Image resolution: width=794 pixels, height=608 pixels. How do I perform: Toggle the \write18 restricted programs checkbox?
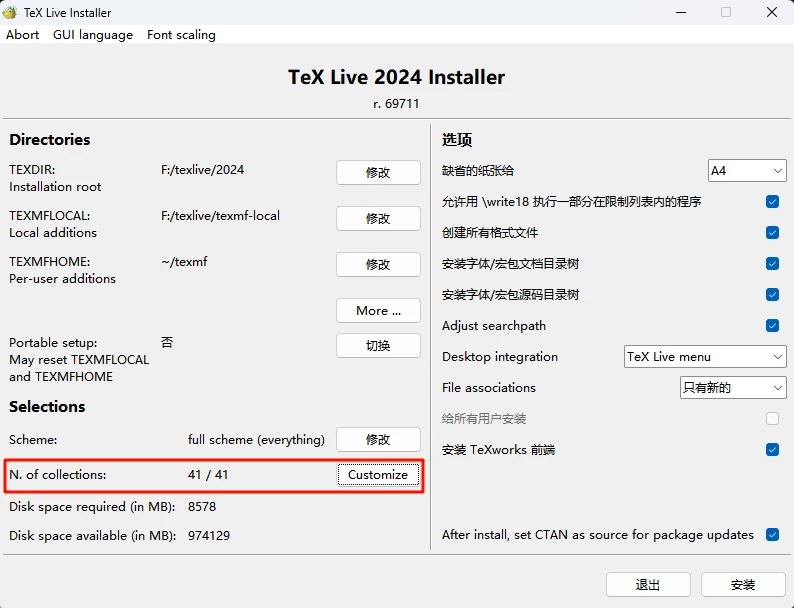tap(772, 201)
